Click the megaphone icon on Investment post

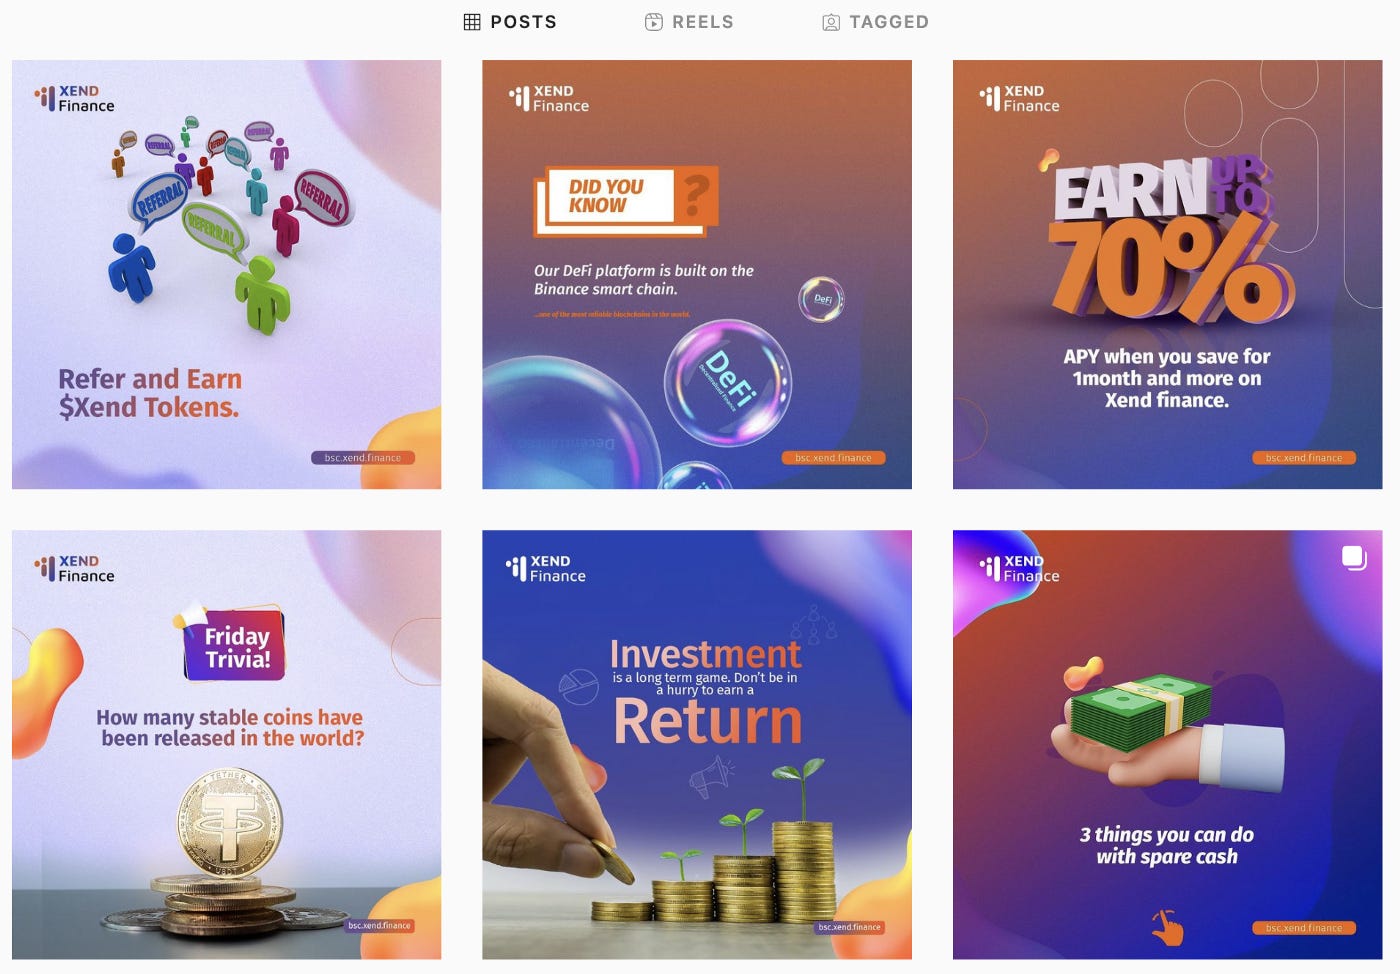pyautogui.click(x=712, y=776)
